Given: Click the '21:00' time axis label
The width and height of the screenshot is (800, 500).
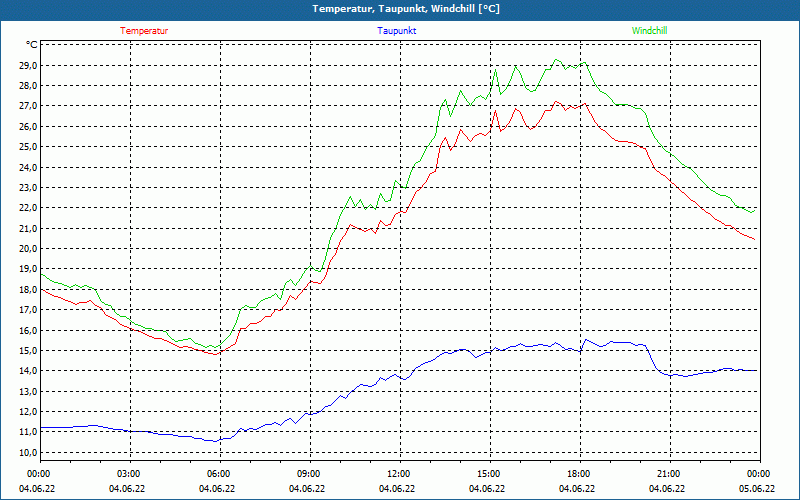Looking at the screenshot, I should pos(668,474).
